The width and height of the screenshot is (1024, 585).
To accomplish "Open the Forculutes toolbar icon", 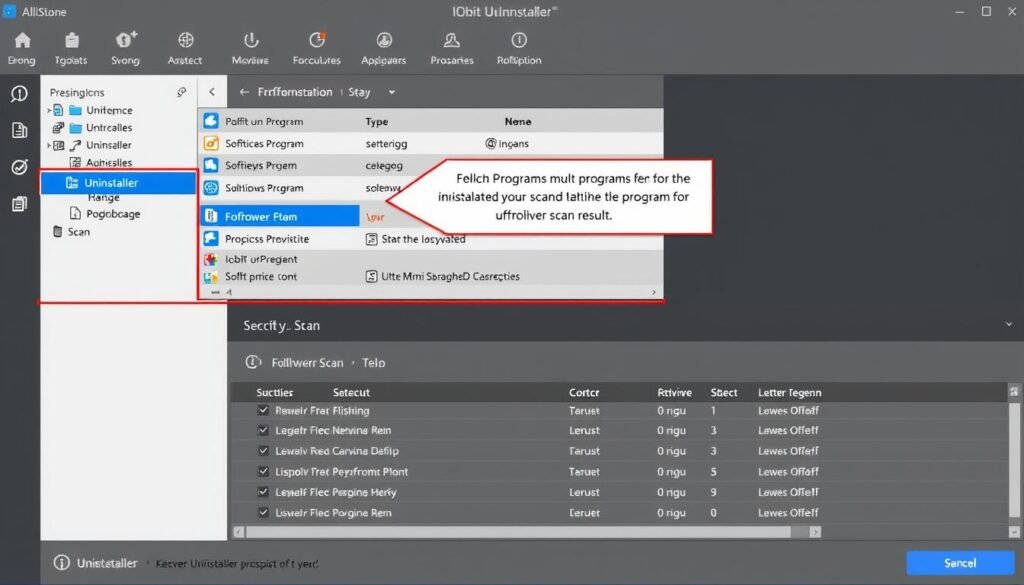I will point(317,48).
